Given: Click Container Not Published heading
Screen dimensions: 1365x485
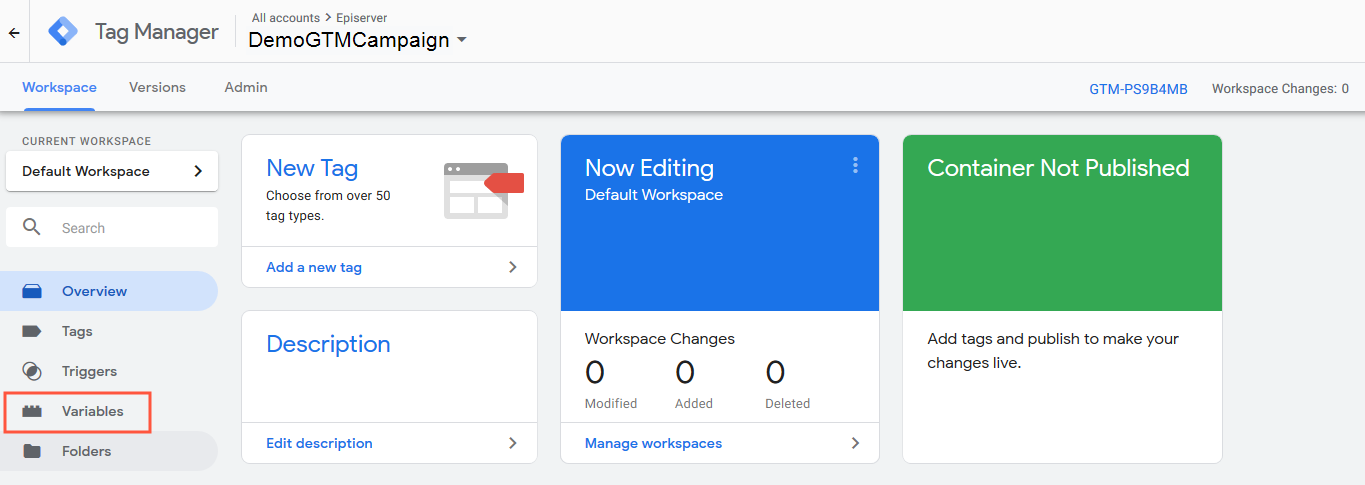Looking at the screenshot, I should pyautogui.click(x=1058, y=168).
